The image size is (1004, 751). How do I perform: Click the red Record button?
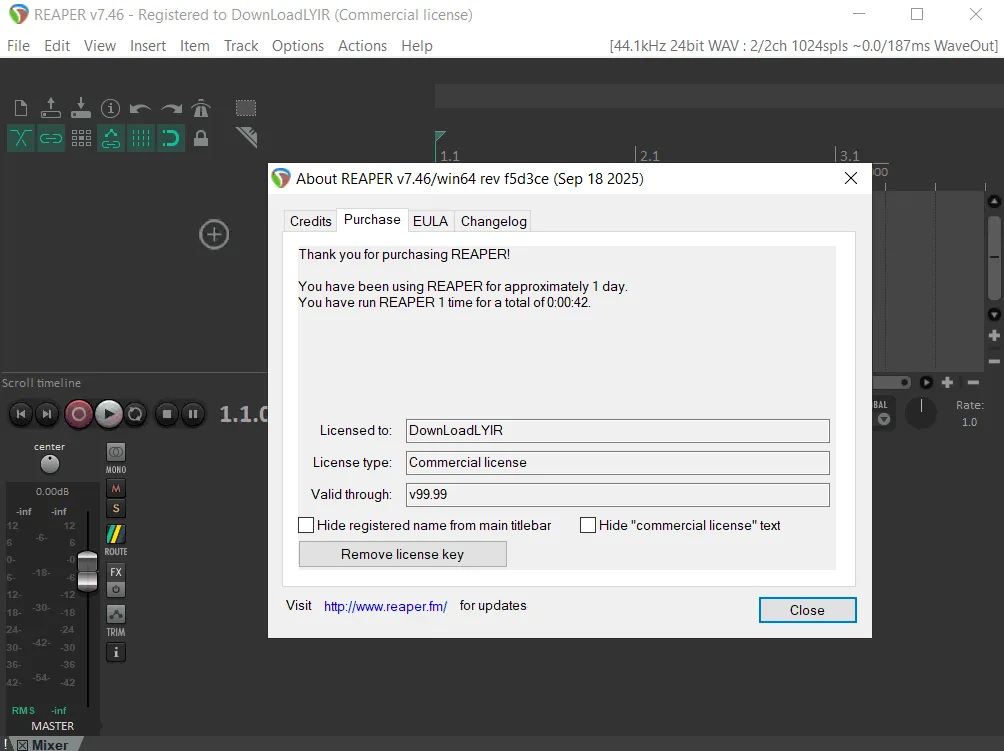79,414
